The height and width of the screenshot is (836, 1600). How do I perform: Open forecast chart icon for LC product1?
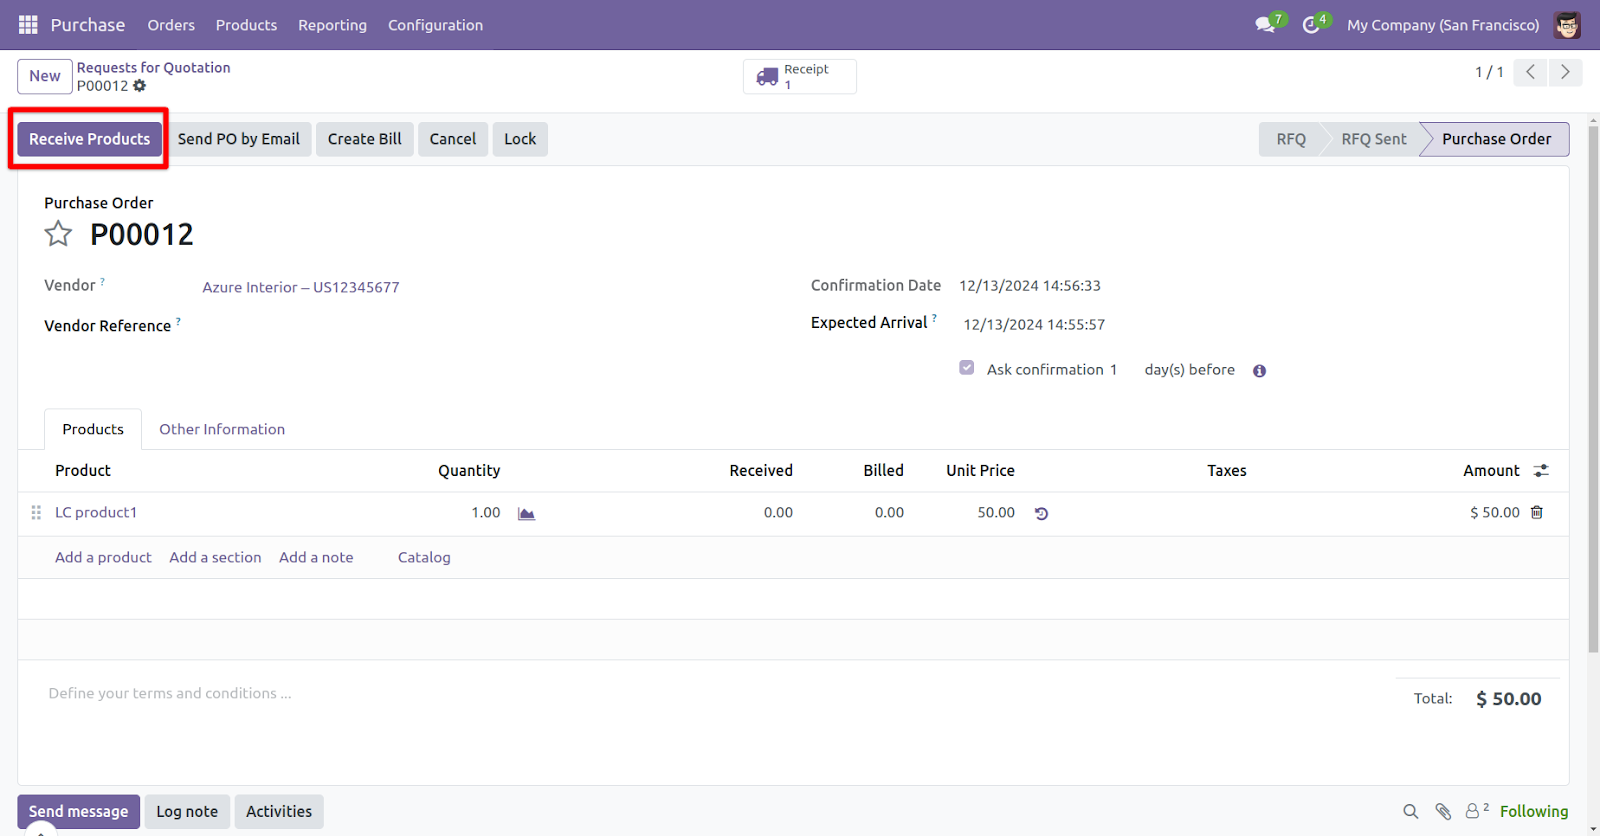tap(526, 513)
